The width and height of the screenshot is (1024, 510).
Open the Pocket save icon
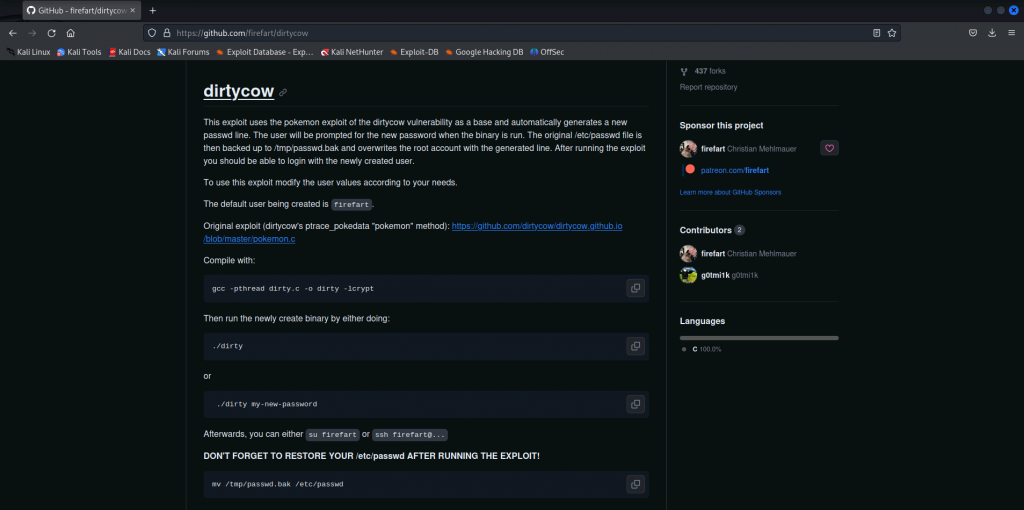972,33
